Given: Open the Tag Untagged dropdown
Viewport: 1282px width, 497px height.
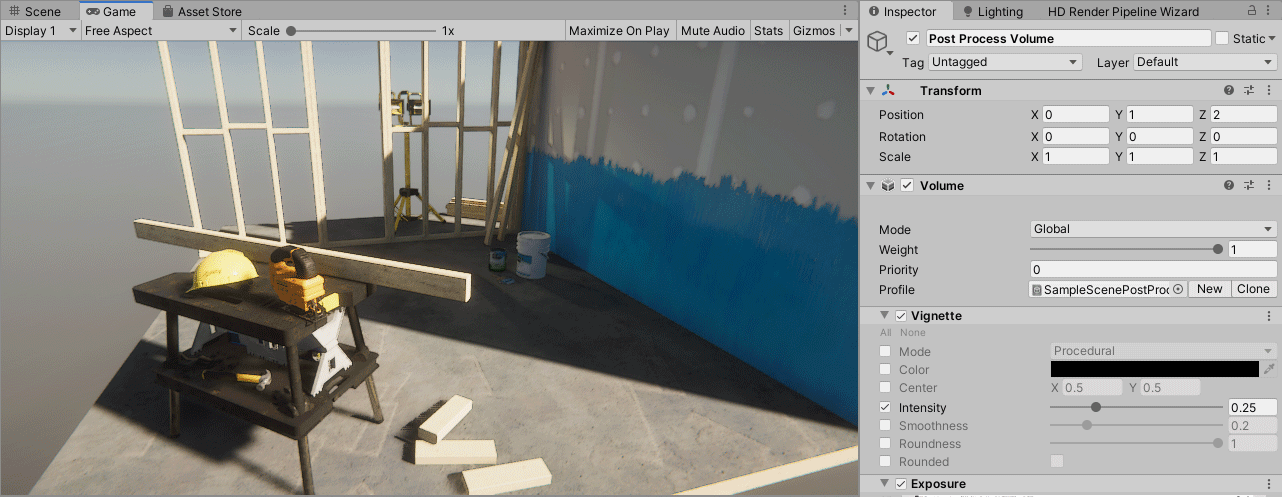Looking at the screenshot, I should tap(1005, 62).
